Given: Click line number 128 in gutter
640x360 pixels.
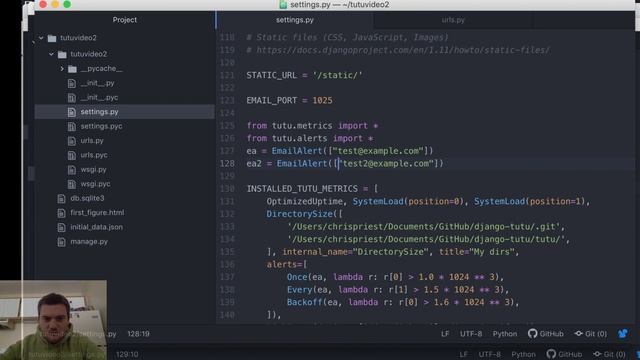Looking at the screenshot, I should (x=227, y=164).
